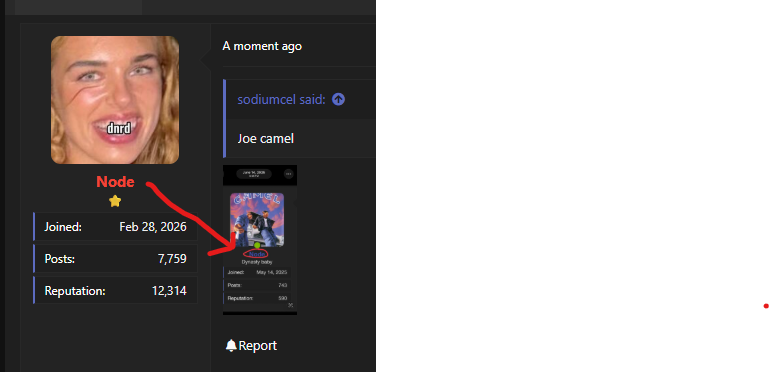Screen dimensions: 769x372
Task: Click the gold star badge under Node
Action: 115,201
